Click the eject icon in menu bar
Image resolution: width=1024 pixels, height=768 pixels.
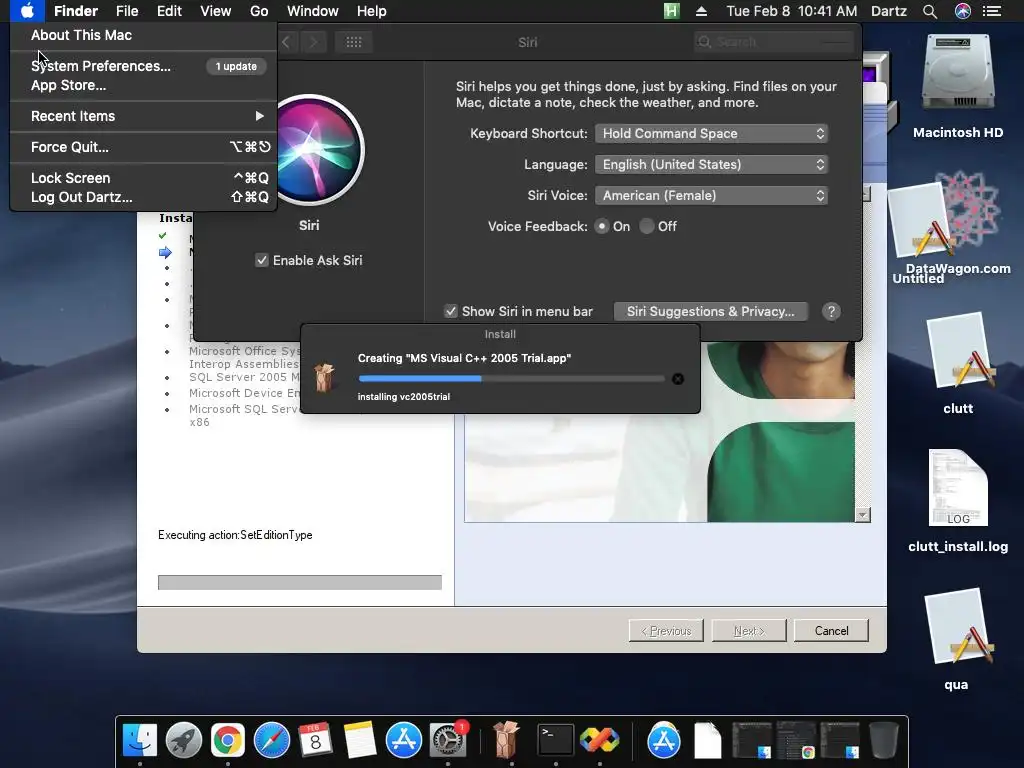(701, 11)
